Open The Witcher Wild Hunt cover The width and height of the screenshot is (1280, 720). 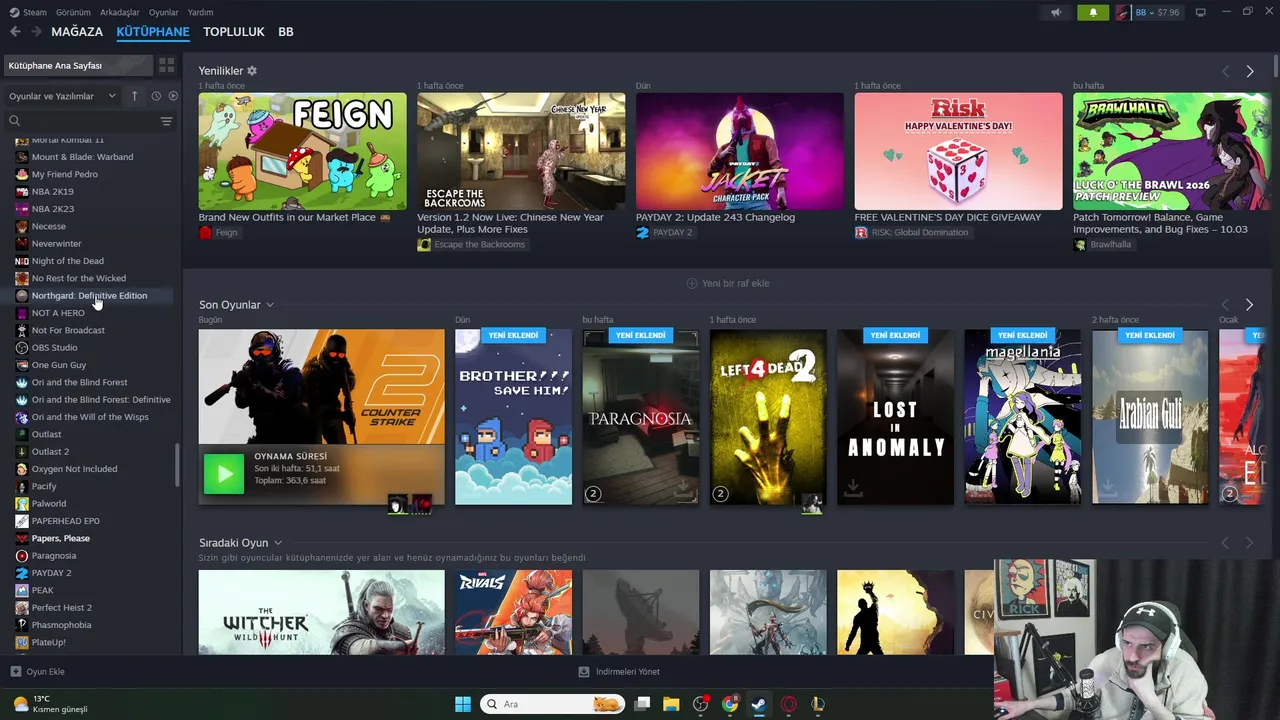(x=321, y=612)
